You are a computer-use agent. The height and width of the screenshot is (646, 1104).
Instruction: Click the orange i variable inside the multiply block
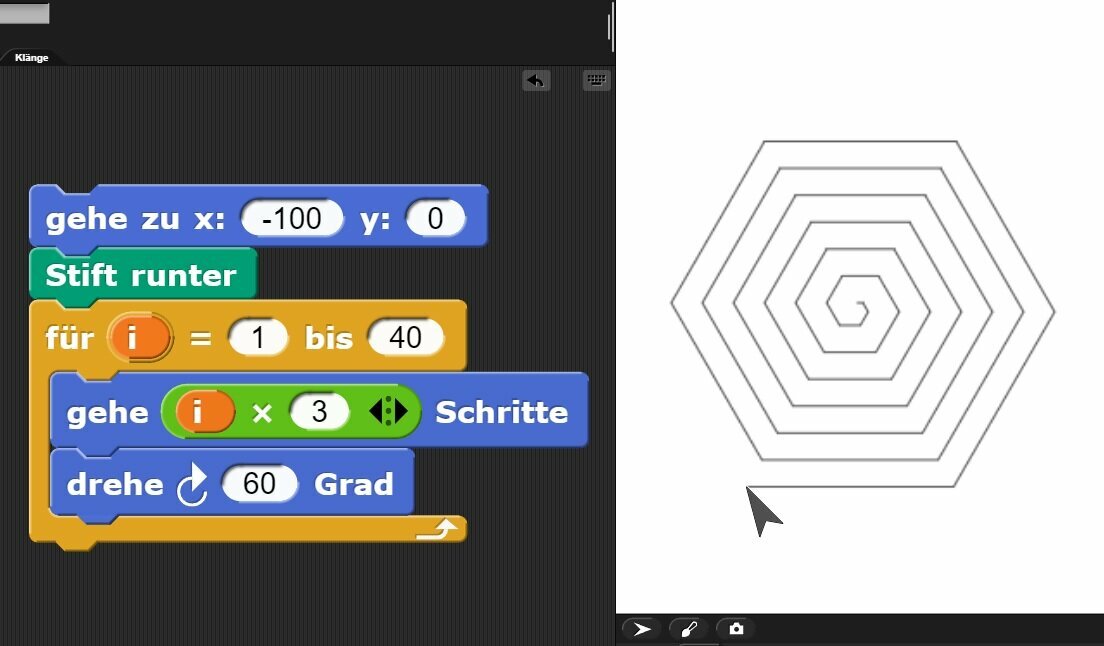point(205,412)
